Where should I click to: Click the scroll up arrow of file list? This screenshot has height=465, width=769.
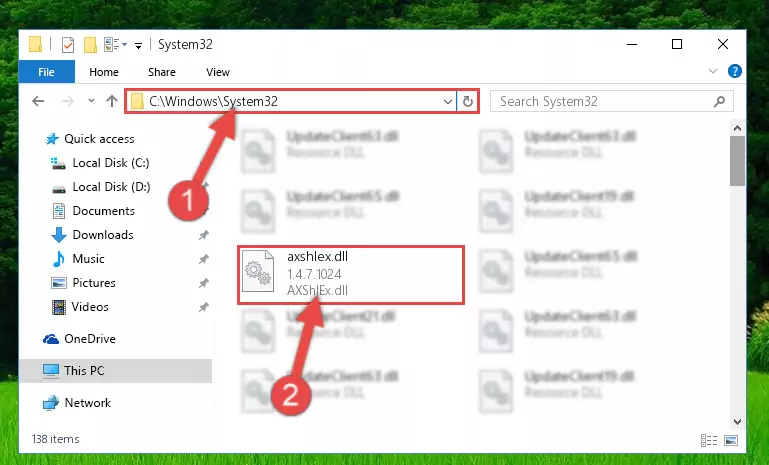pyautogui.click(x=737, y=129)
